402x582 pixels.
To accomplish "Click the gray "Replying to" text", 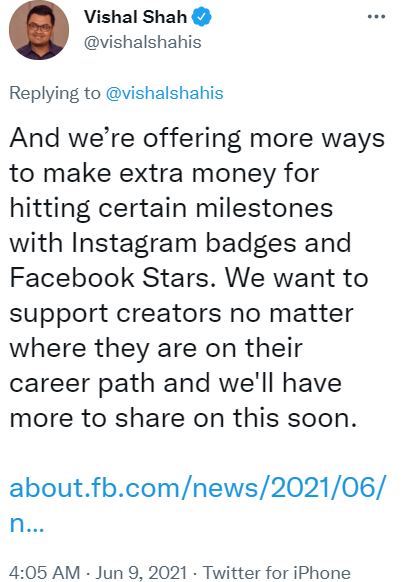I will (55, 93).
